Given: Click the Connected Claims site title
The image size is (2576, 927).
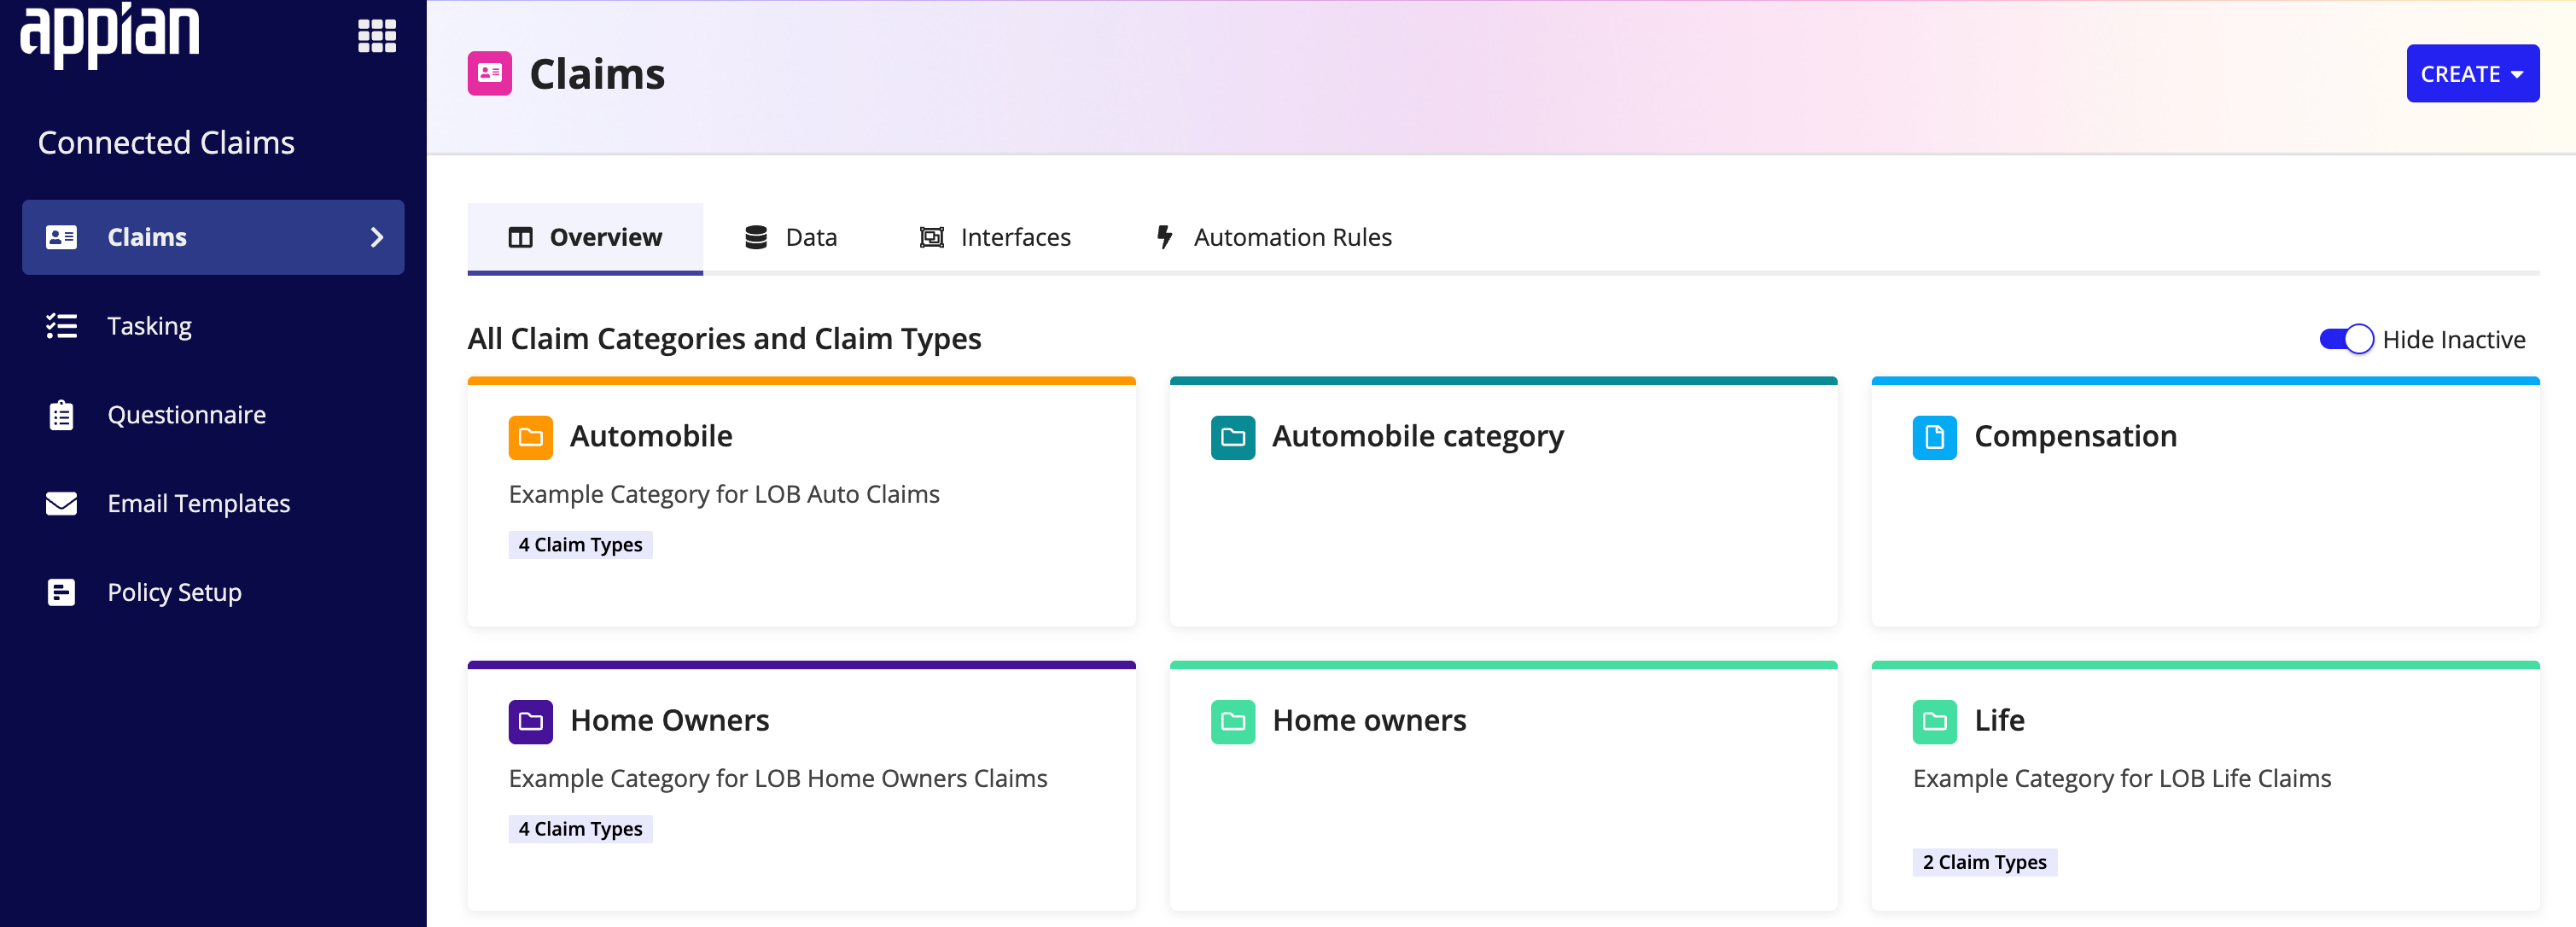Looking at the screenshot, I should pyautogui.click(x=166, y=143).
